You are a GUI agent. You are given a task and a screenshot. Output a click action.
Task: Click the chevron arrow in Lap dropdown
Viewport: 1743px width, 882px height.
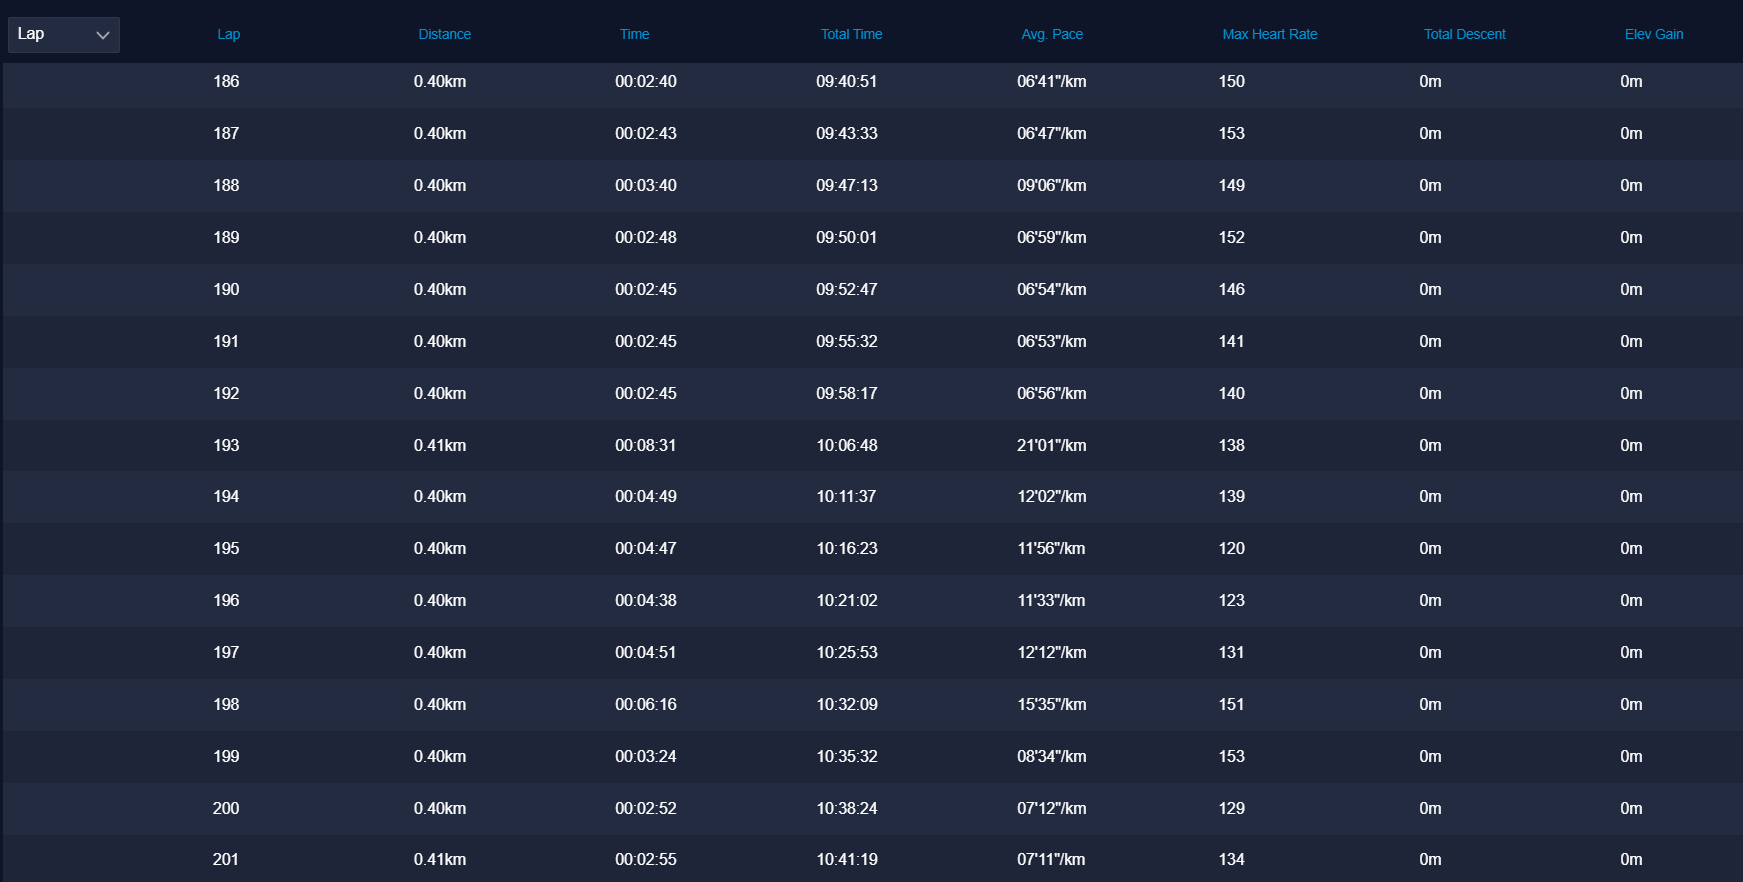(102, 35)
